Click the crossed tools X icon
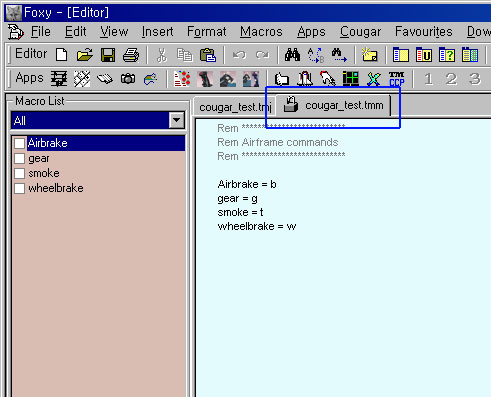Image resolution: width=491 pixels, height=397 pixels. click(374, 79)
